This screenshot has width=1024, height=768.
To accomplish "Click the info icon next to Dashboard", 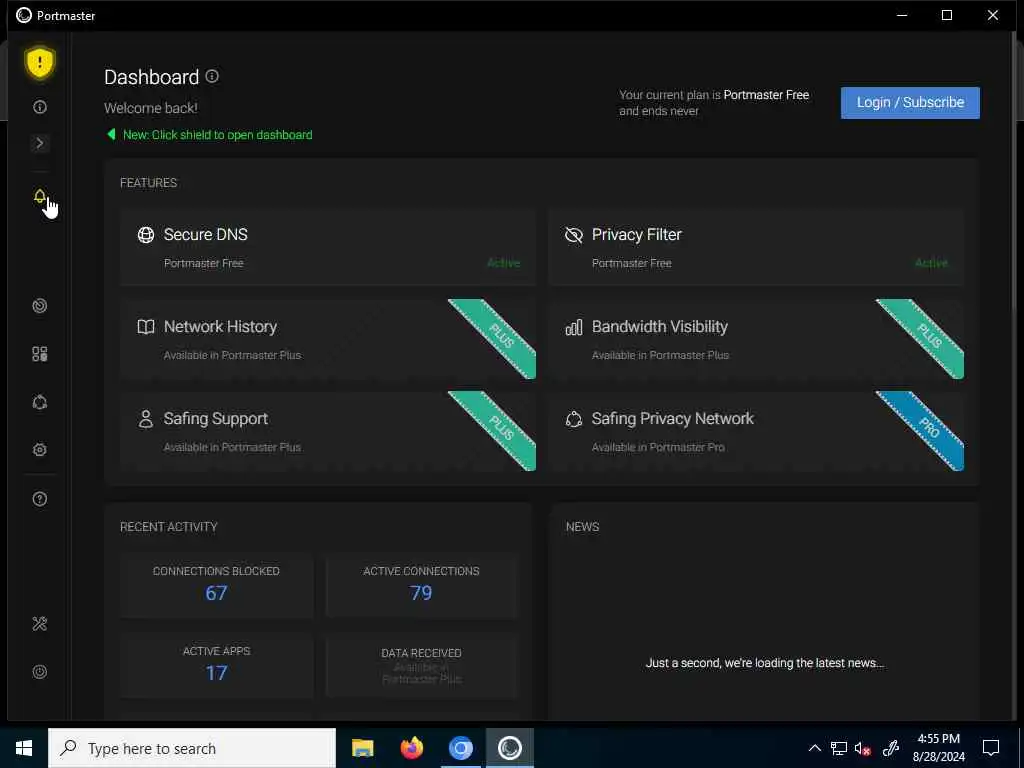I will [212, 76].
